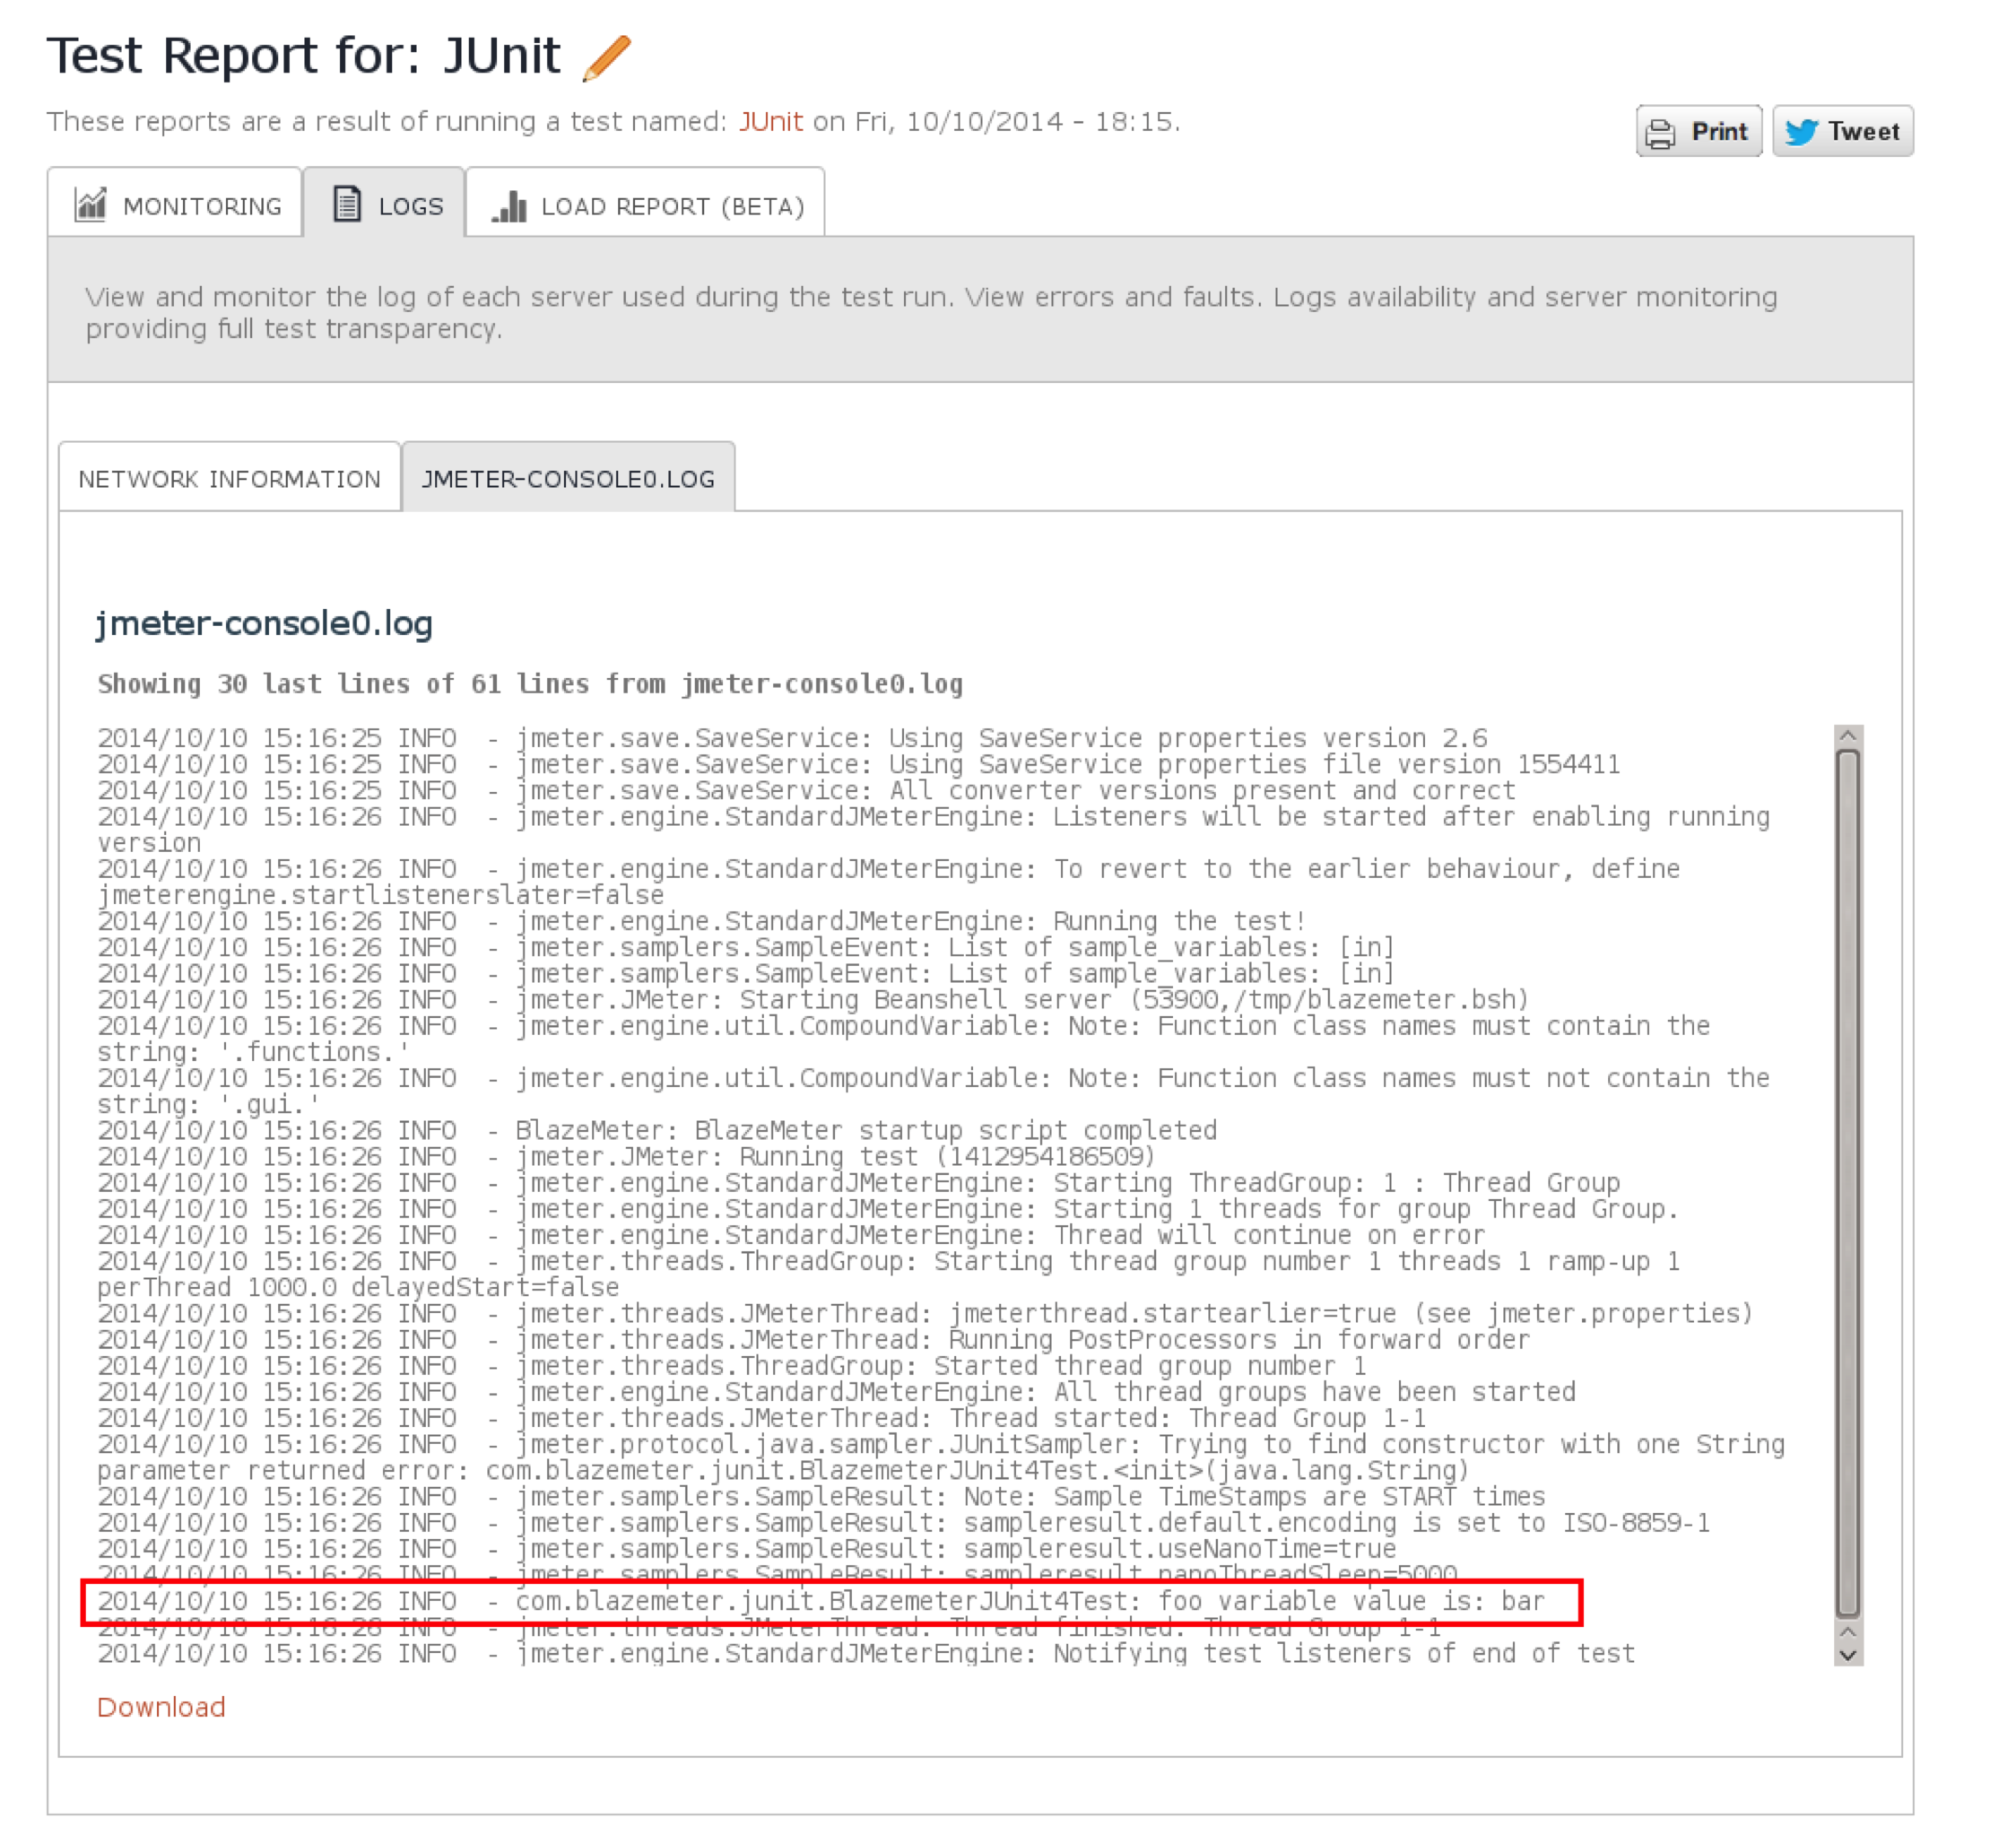Click the Twitter bird icon
Screen dimensions: 2016x1844
(x=1801, y=132)
